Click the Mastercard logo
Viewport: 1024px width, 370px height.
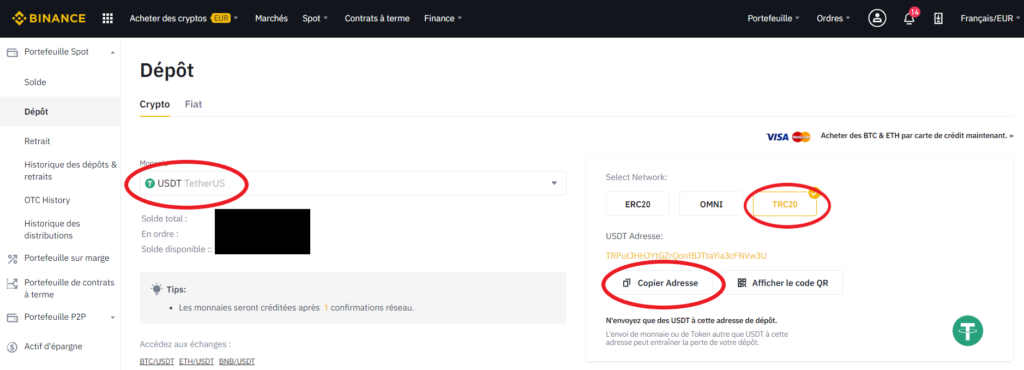[x=801, y=136]
